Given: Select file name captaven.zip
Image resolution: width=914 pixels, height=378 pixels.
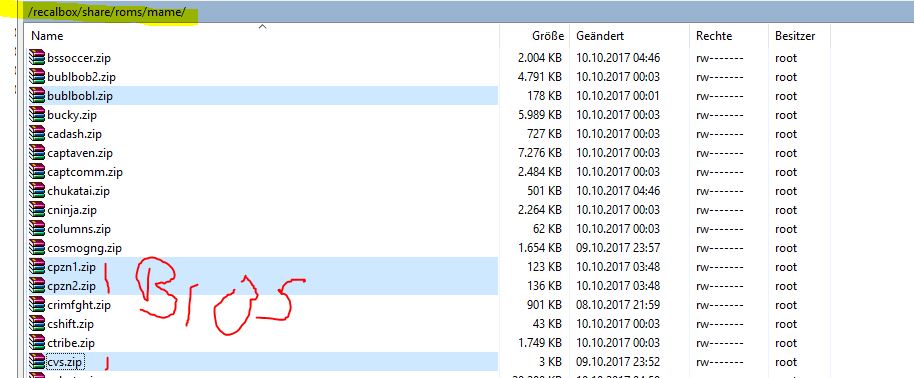Looking at the screenshot, I should (80, 153).
